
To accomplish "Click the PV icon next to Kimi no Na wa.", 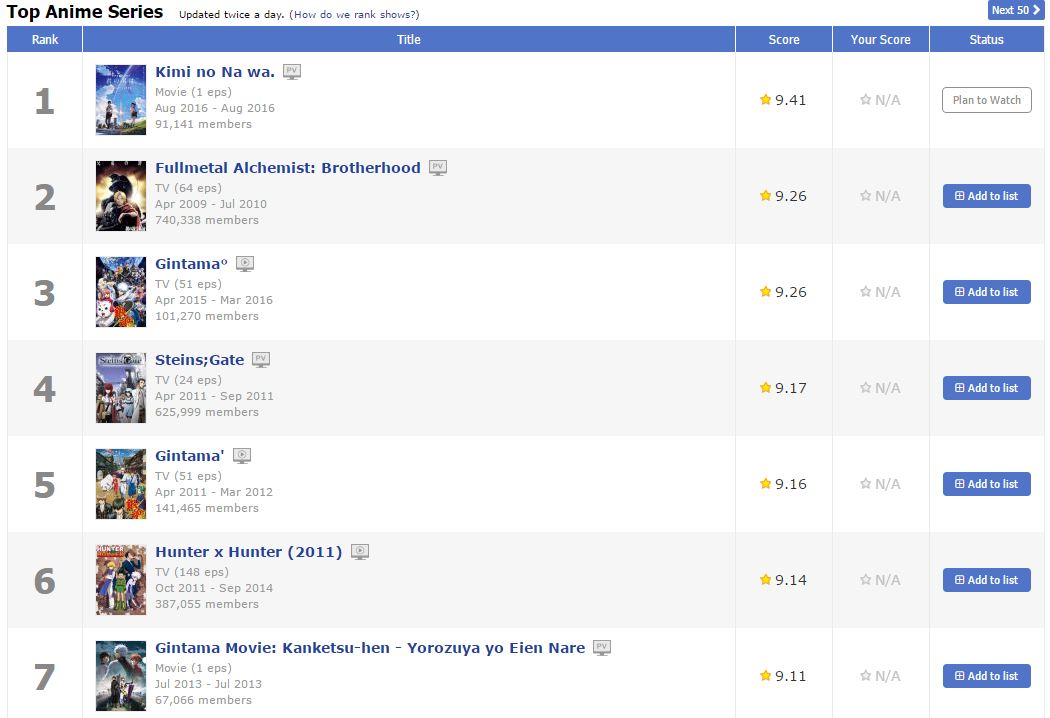I will [291, 72].
